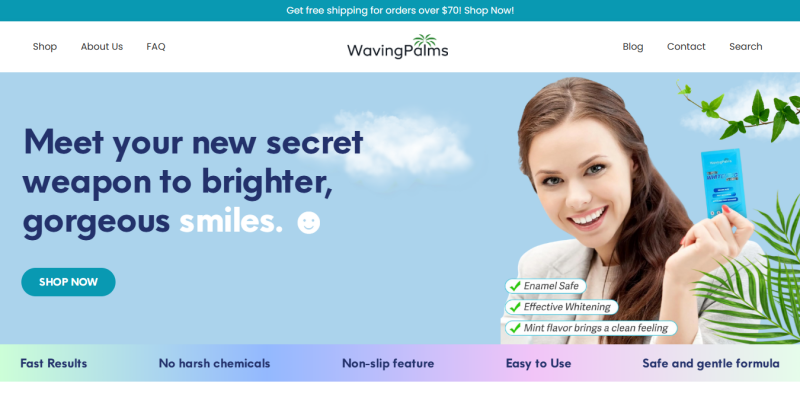Click the SHOP NOW button
The height and width of the screenshot is (400, 800).
click(68, 282)
